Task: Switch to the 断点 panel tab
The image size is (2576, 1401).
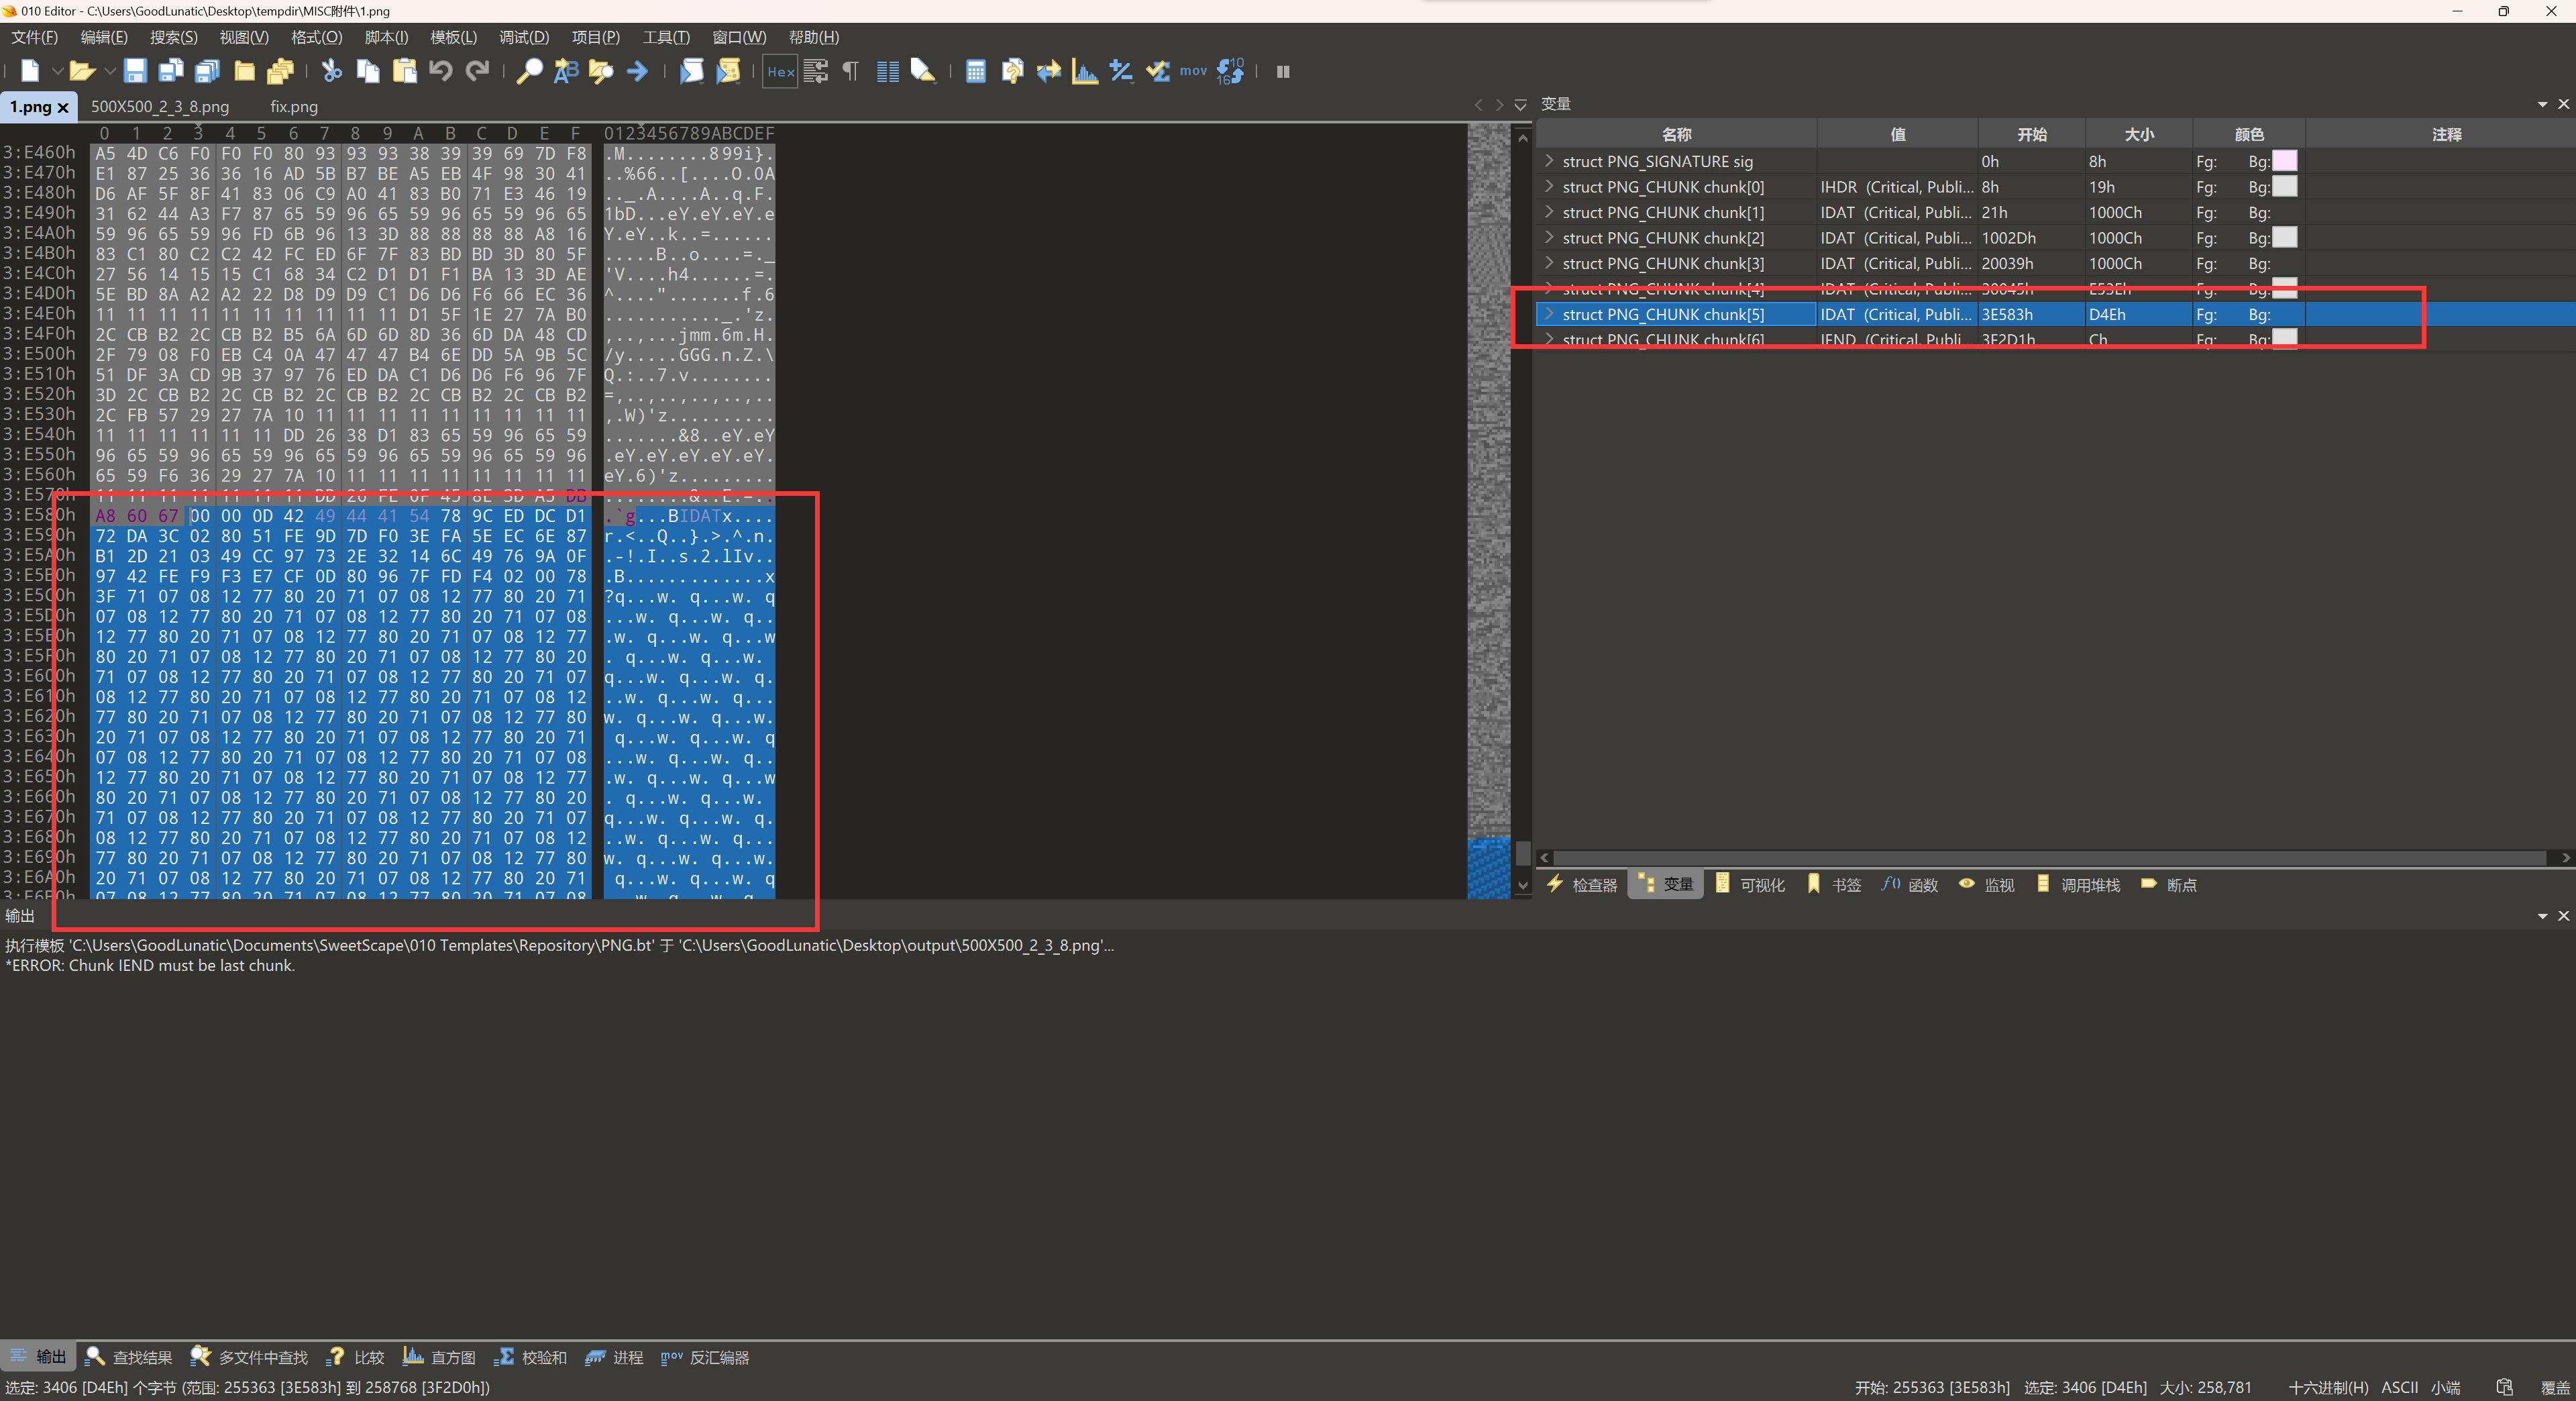Action: pyautogui.click(x=2169, y=885)
